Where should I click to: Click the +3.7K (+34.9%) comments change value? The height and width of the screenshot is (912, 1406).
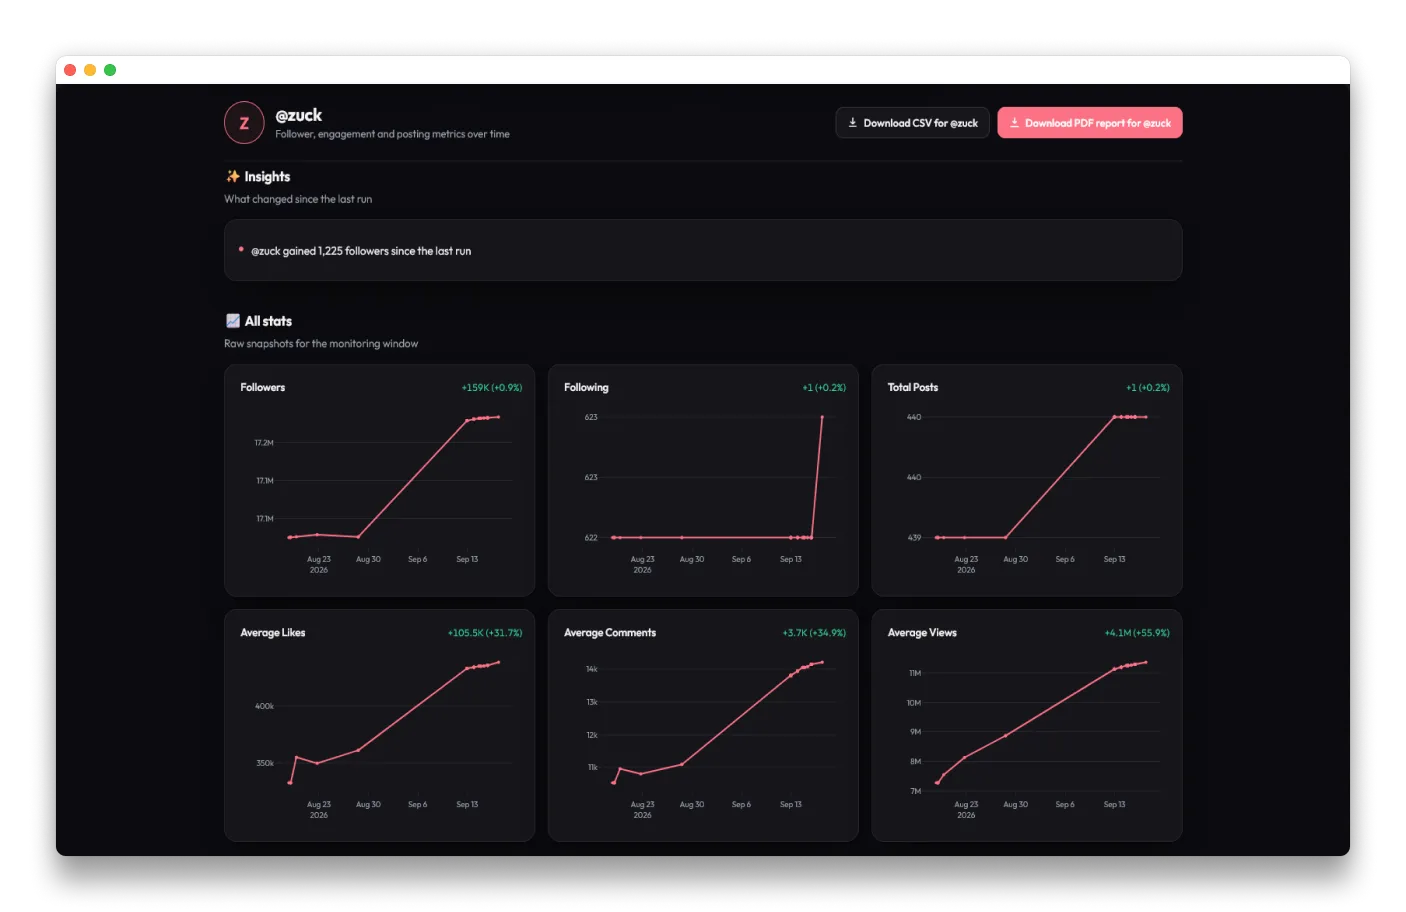[x=814, y=632]
